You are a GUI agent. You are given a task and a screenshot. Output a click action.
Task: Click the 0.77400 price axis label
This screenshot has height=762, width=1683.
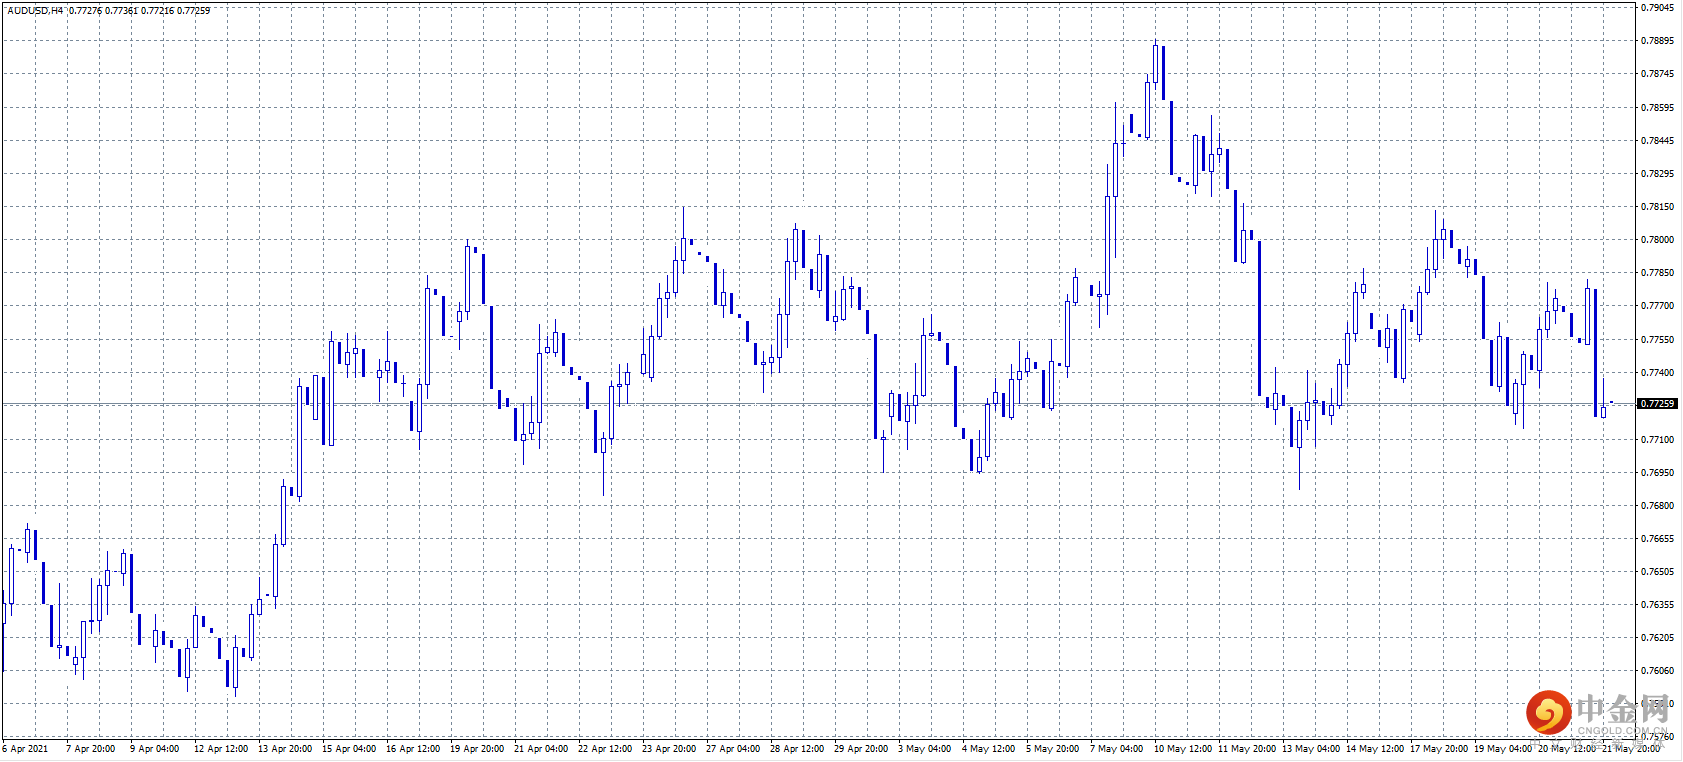tap(1657, 373)
